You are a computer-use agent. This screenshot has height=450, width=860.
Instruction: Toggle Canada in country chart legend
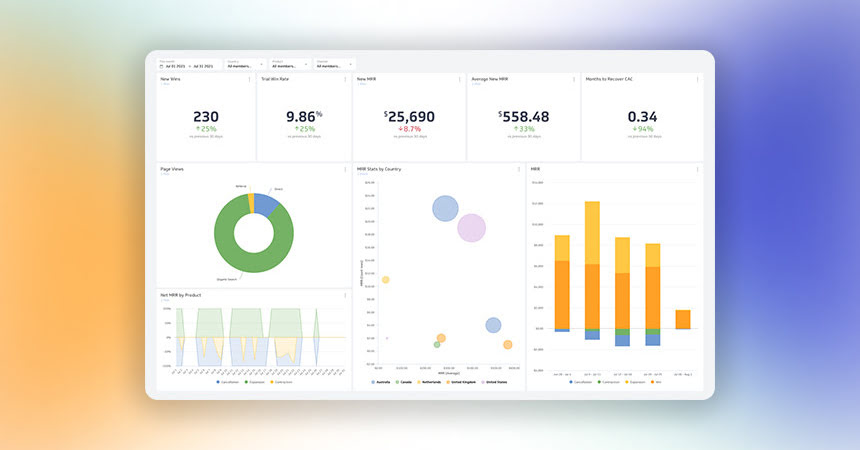(404, 382)
